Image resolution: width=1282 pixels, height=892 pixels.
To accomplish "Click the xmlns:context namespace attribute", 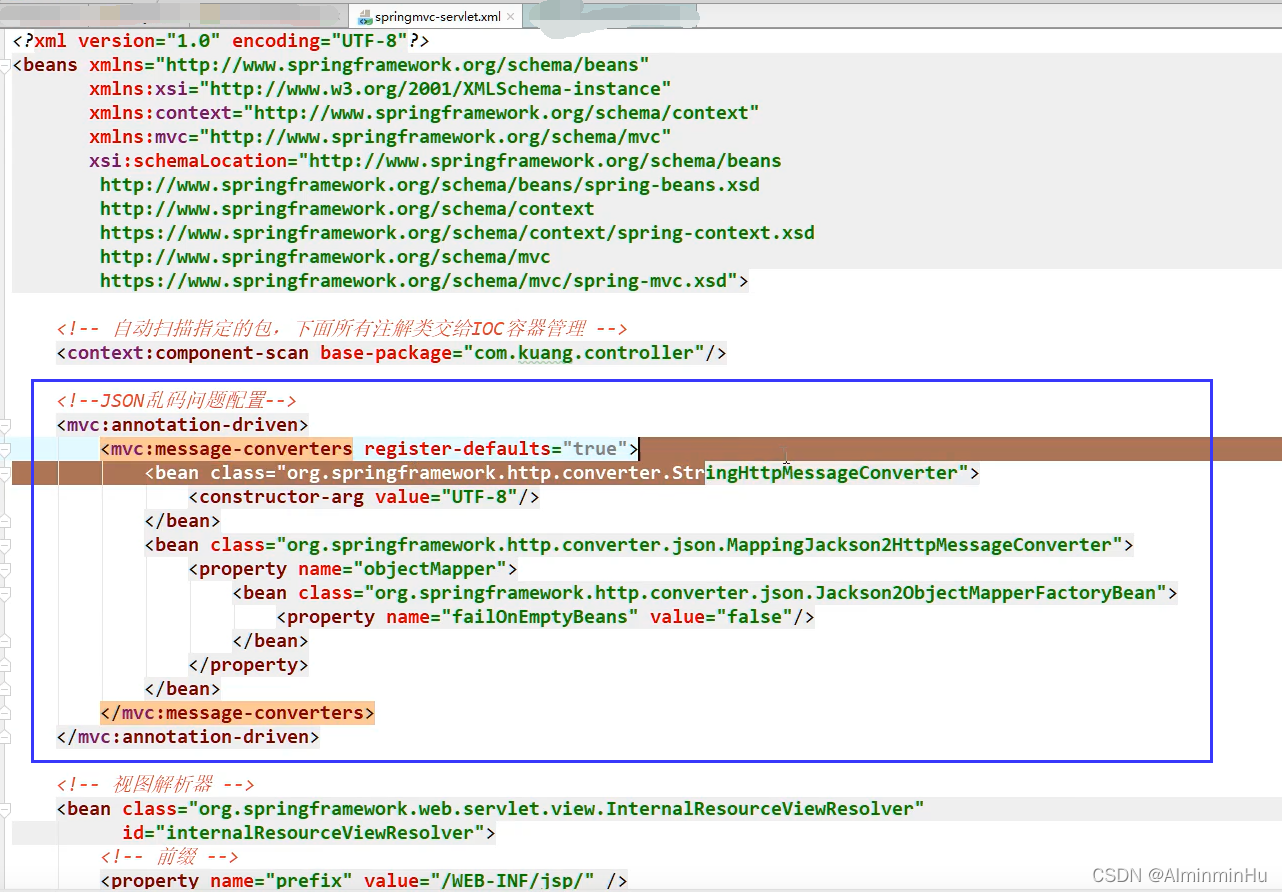I will pyautogui.click(x=424, y=113).
